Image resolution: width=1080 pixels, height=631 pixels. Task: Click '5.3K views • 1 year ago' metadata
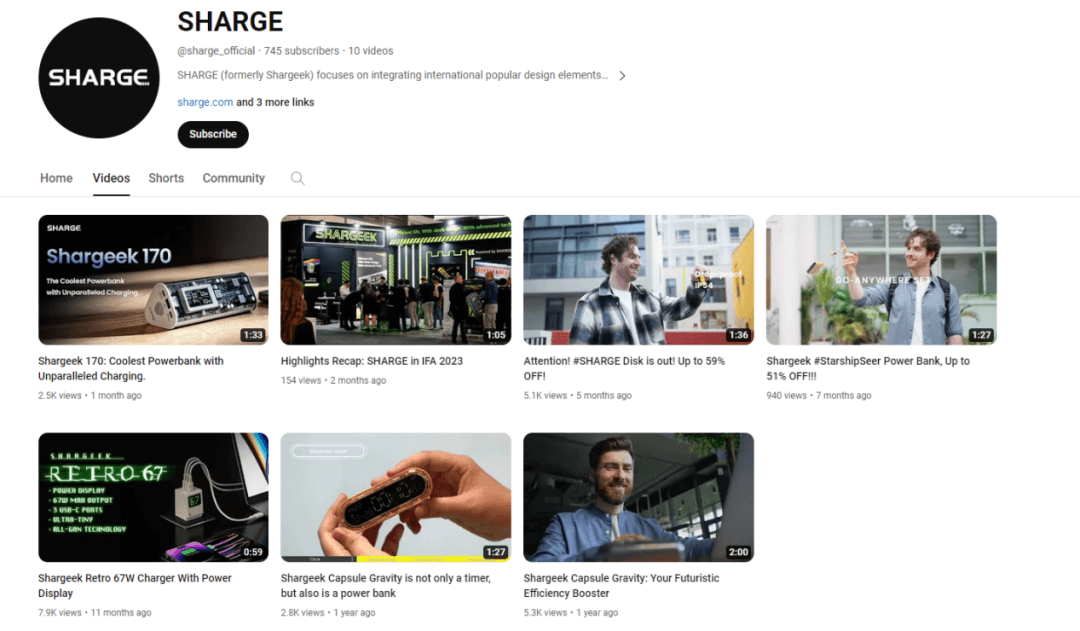tap(570, 612)
